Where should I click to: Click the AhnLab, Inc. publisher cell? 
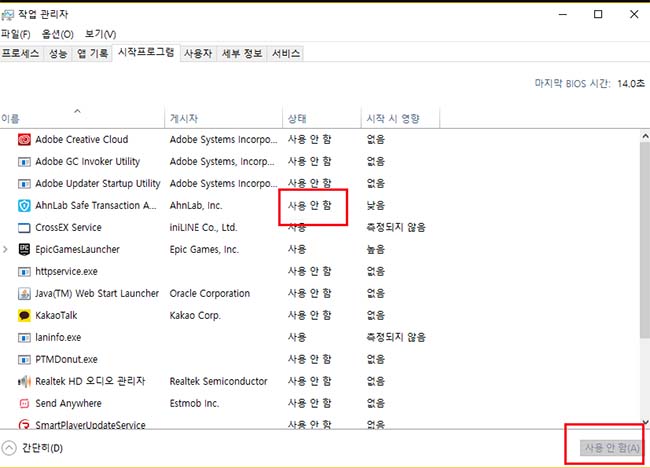196,206
